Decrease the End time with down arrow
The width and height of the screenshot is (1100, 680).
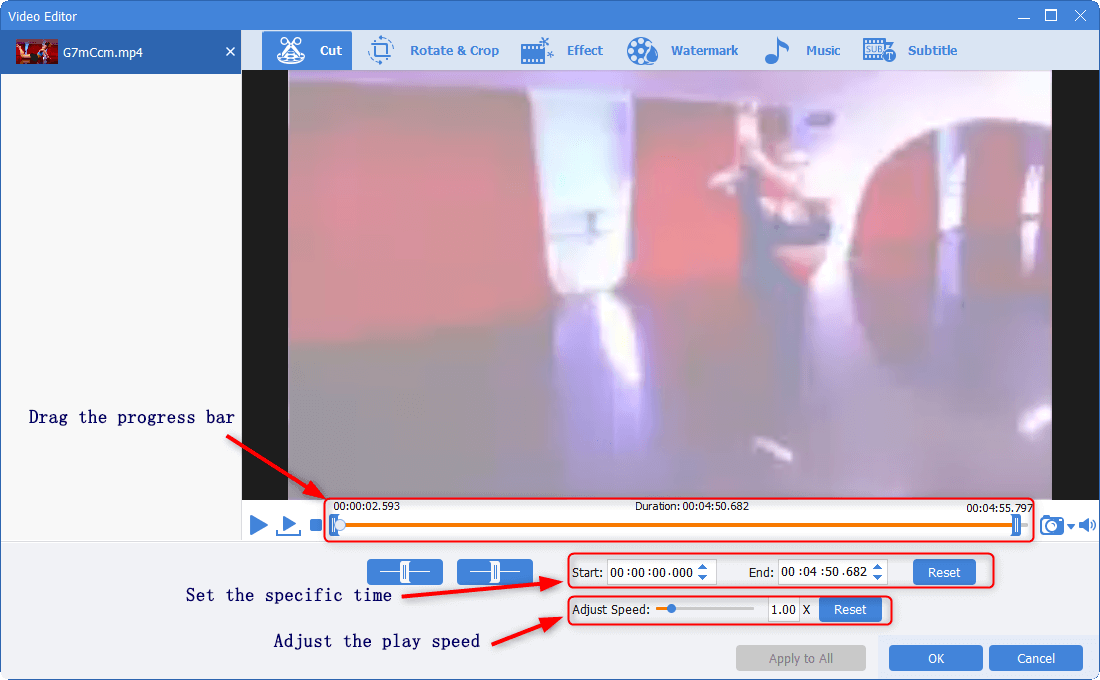coord(877,578)
